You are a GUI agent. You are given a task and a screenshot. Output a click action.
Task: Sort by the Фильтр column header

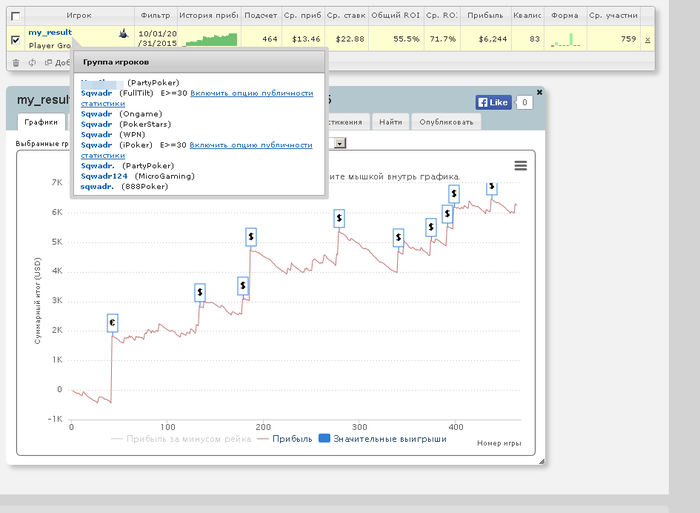155,16
